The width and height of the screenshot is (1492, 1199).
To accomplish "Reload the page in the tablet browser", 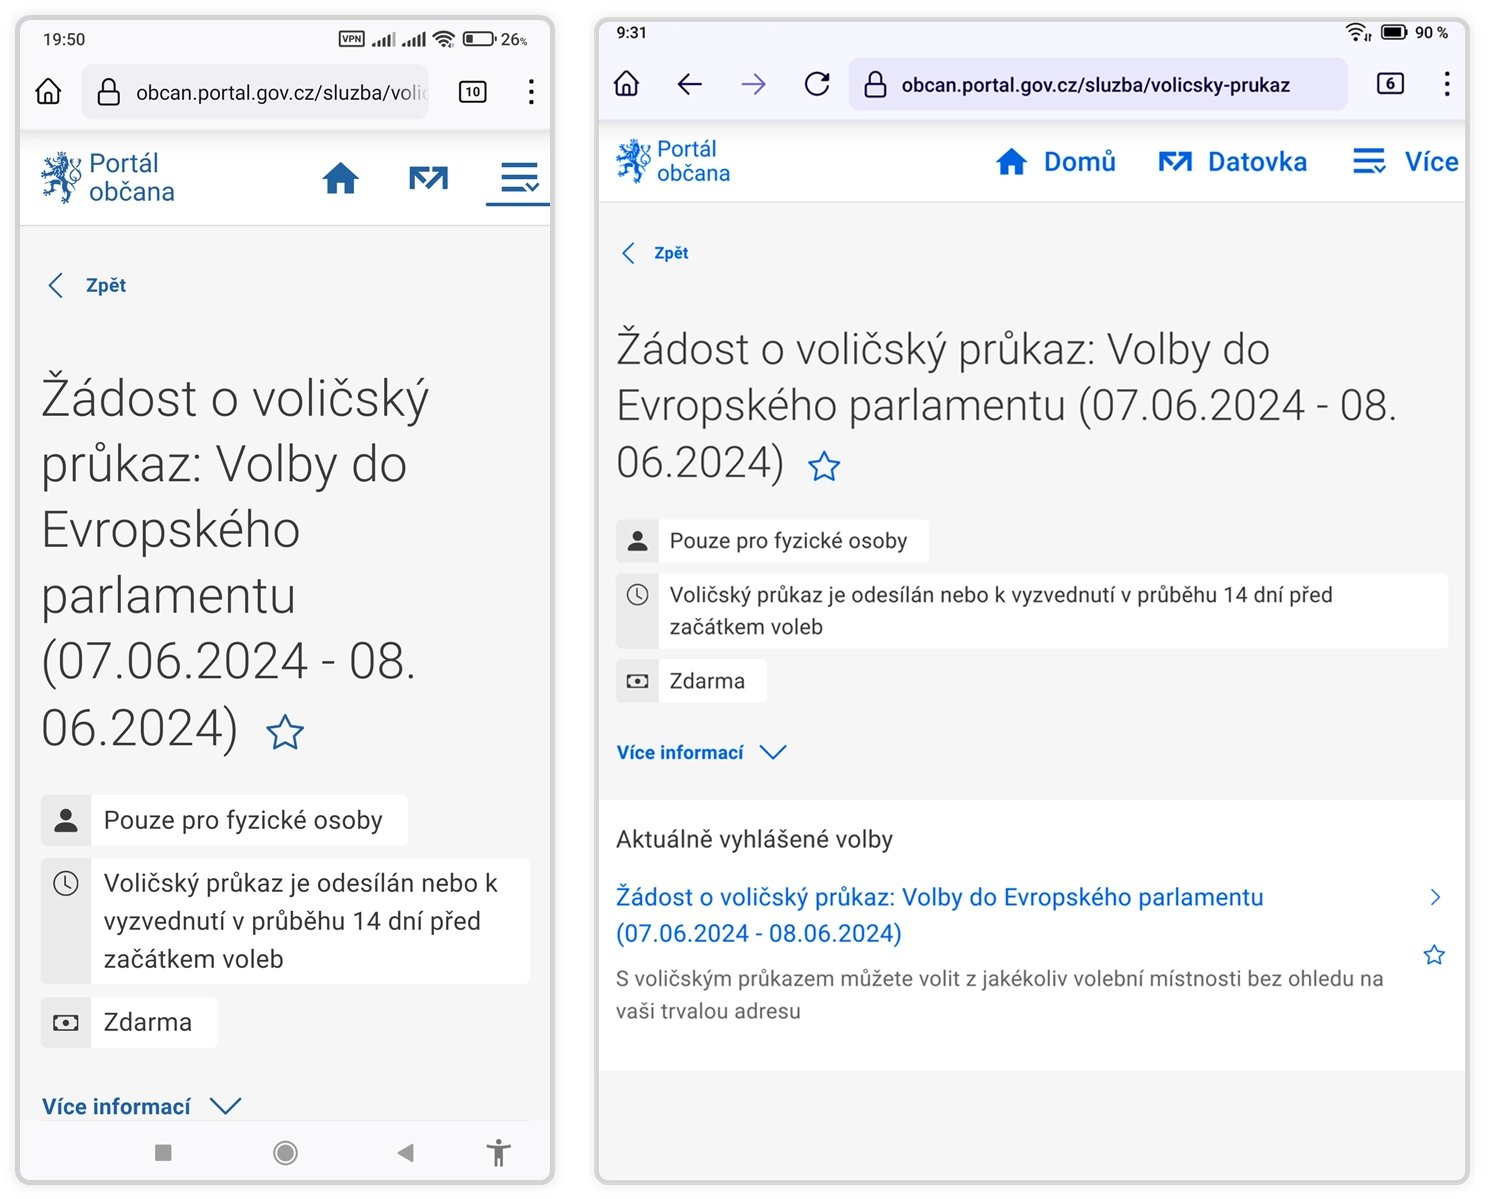I will 817,84.
